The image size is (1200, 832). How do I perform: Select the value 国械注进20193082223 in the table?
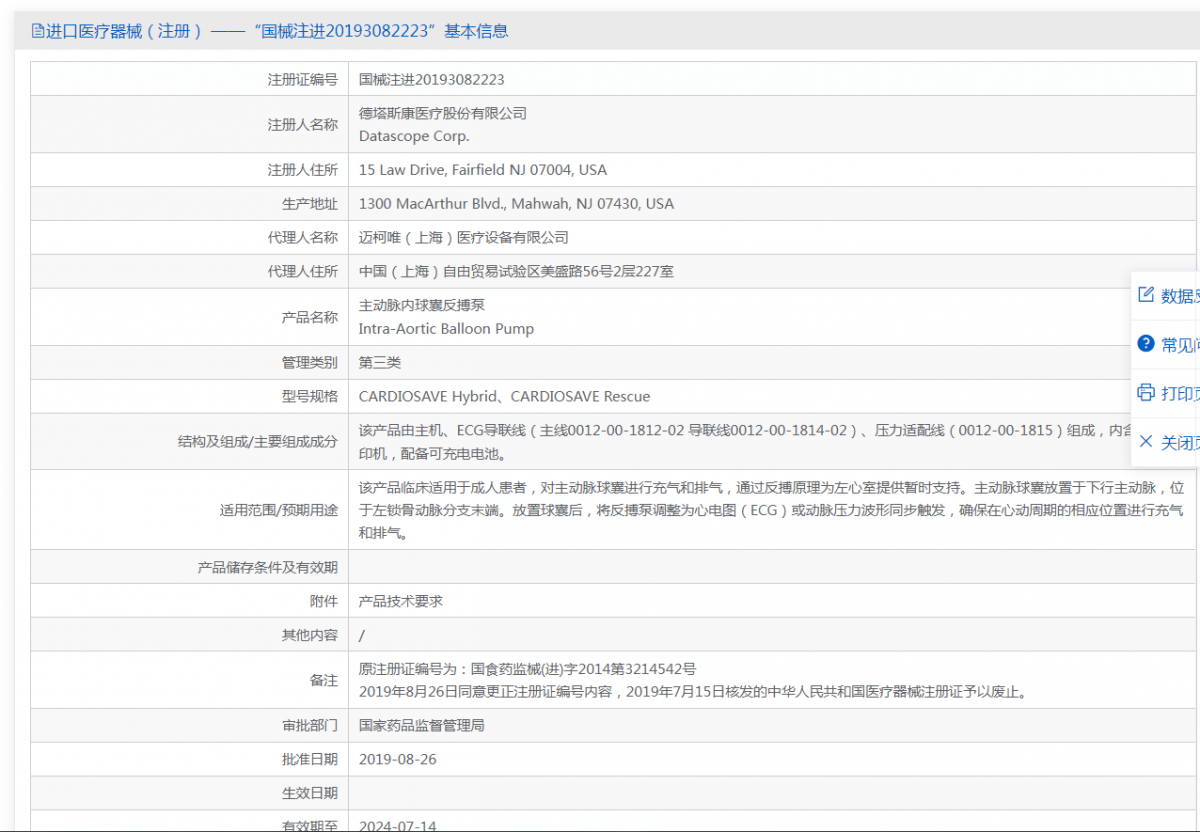432,79
